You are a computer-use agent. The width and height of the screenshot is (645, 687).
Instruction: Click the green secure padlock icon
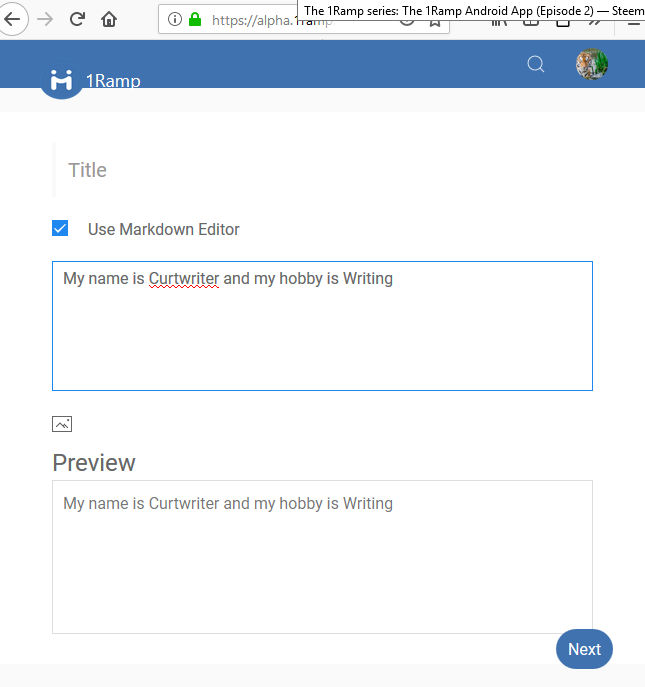pos(195,19)
